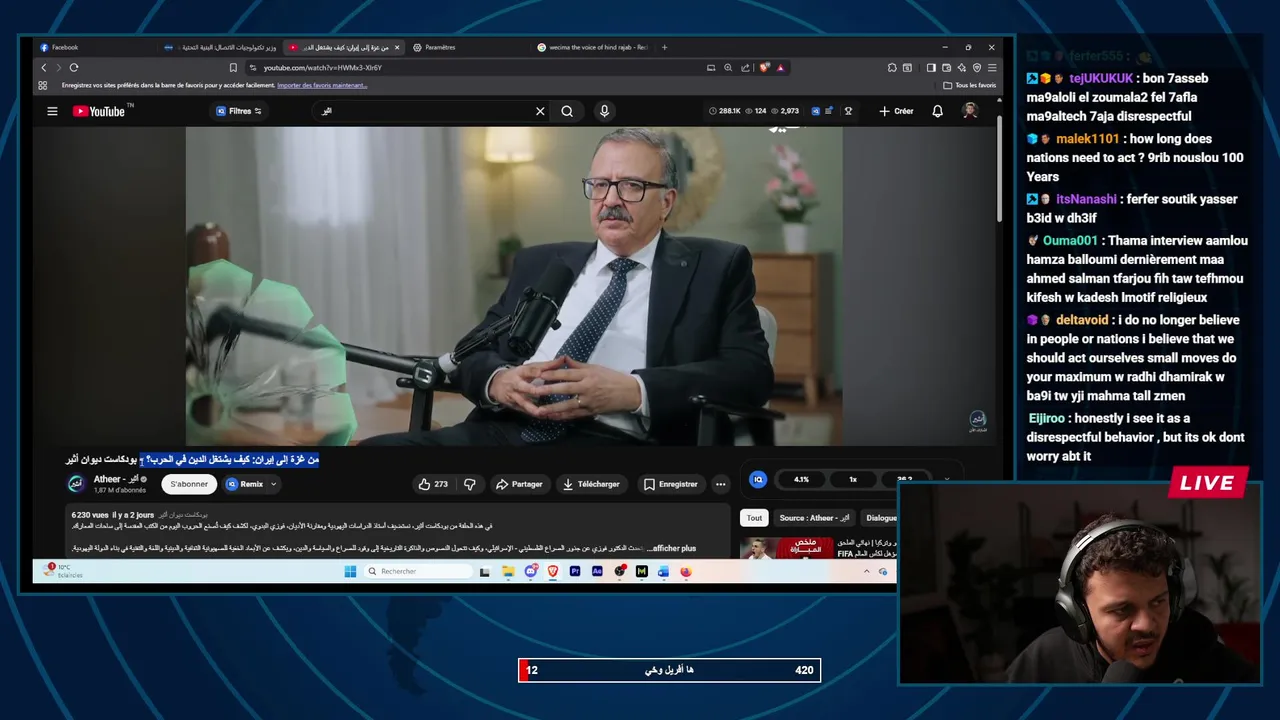Select the Source : Atheer chip
The image size is (1280, 720).
pos(814,518)
